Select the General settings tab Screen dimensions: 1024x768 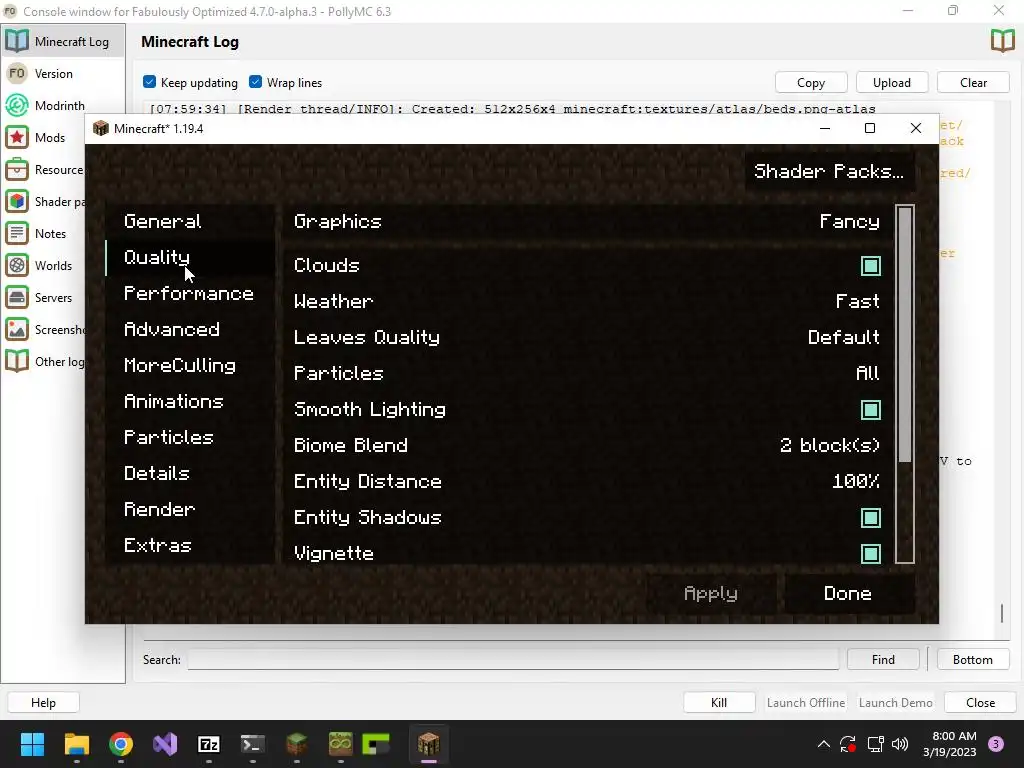tap(190, 221)
